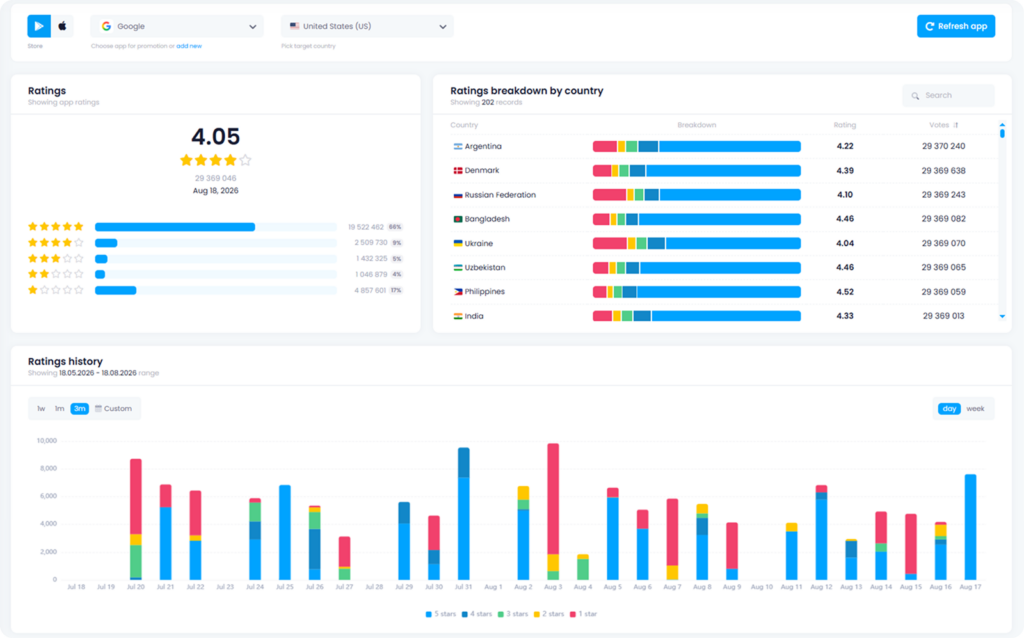Open the add new link
The image size is (1024, 638).
189,46
